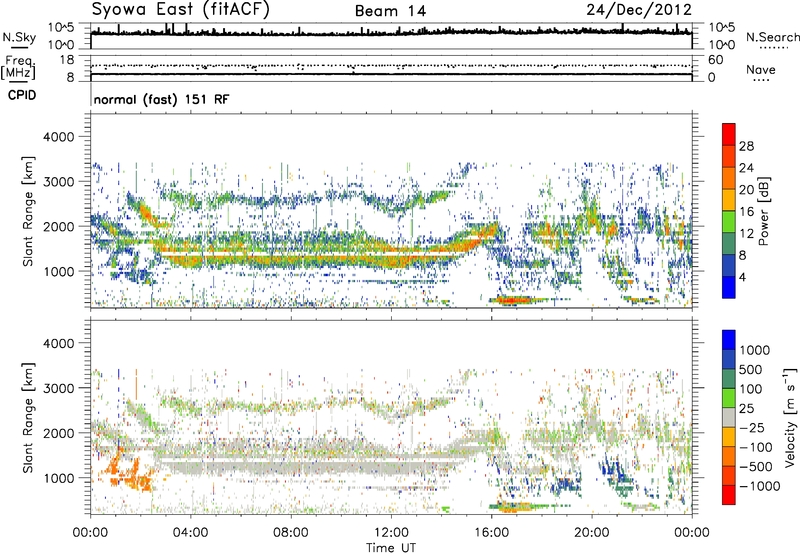Click the date '24/Dec/2012'
This screenshot has height=554, width=800.
[x=639, y=10]
